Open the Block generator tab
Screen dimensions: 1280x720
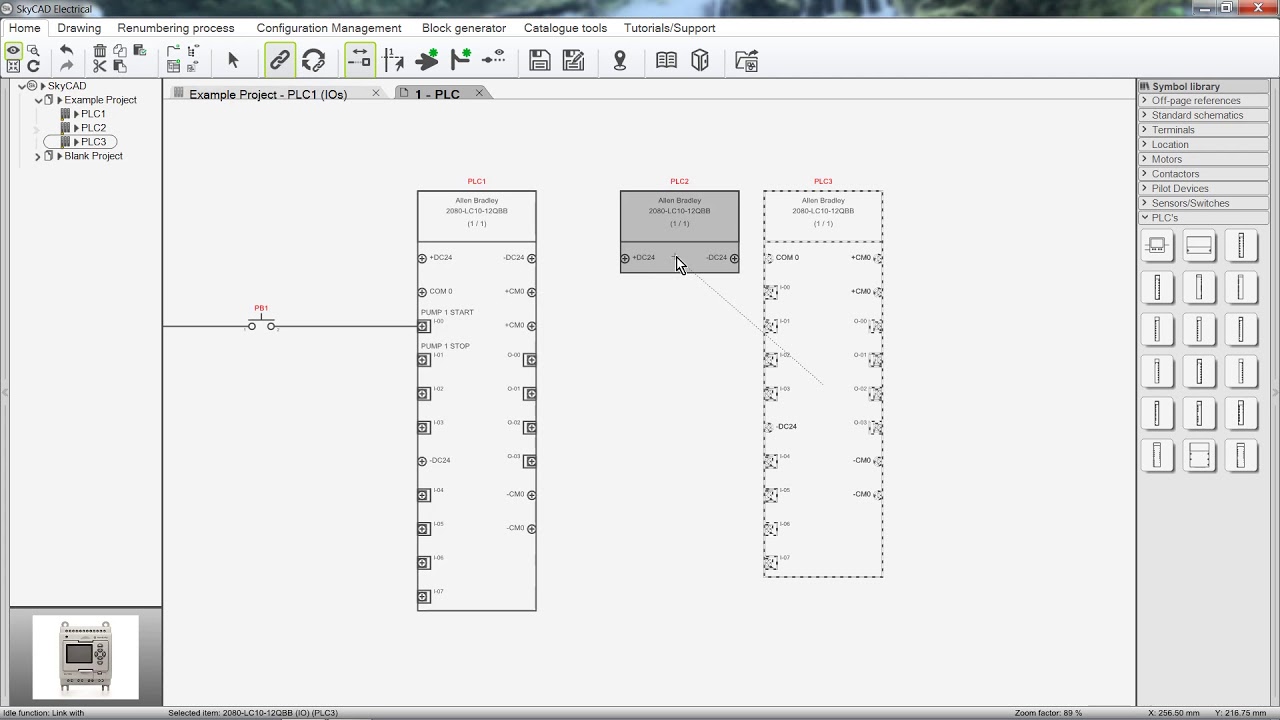[x=464, y=28]
